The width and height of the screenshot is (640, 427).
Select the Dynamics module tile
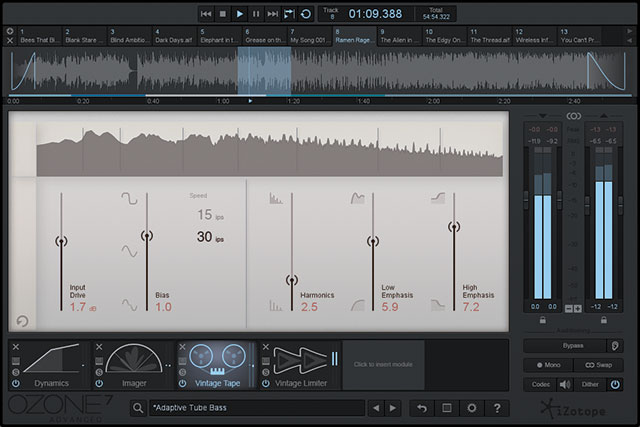click(x=50, y=361)
